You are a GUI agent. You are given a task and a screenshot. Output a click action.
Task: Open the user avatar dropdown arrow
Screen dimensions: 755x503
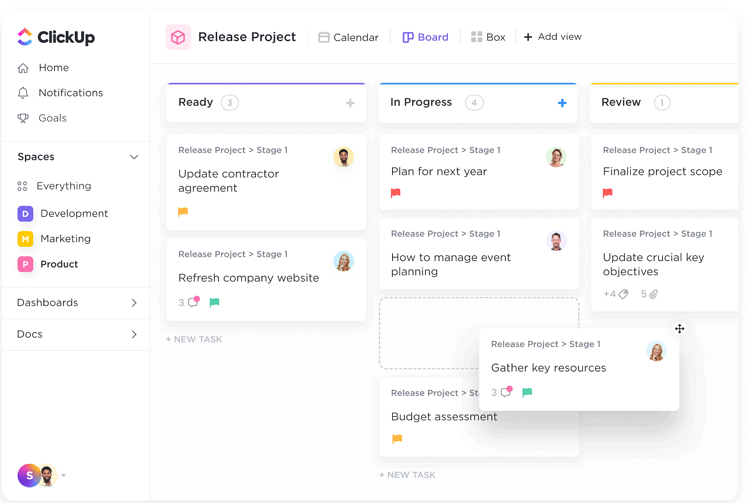coord(64,476)
